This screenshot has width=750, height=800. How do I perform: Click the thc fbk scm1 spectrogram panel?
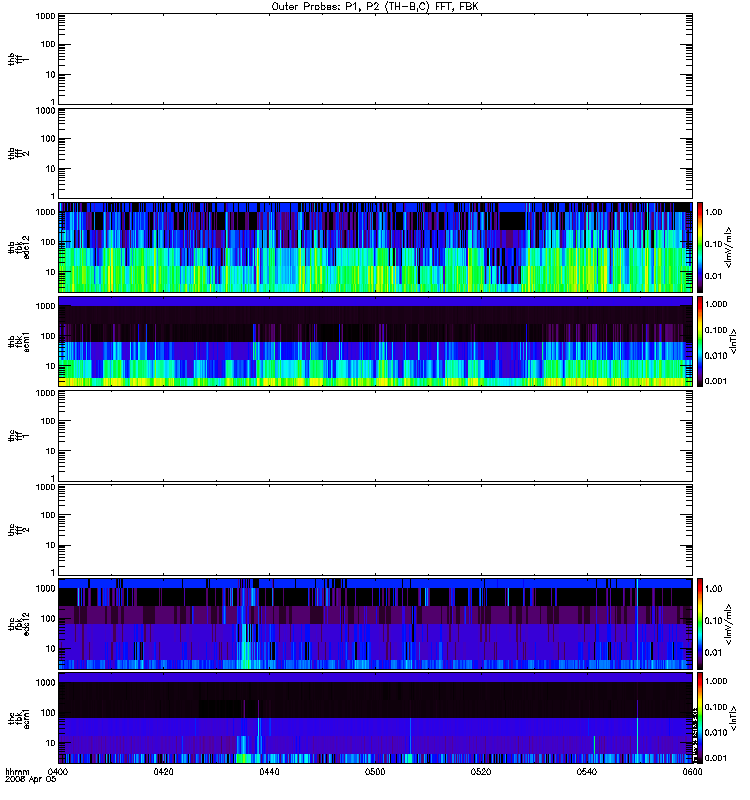tap(375, 718)
